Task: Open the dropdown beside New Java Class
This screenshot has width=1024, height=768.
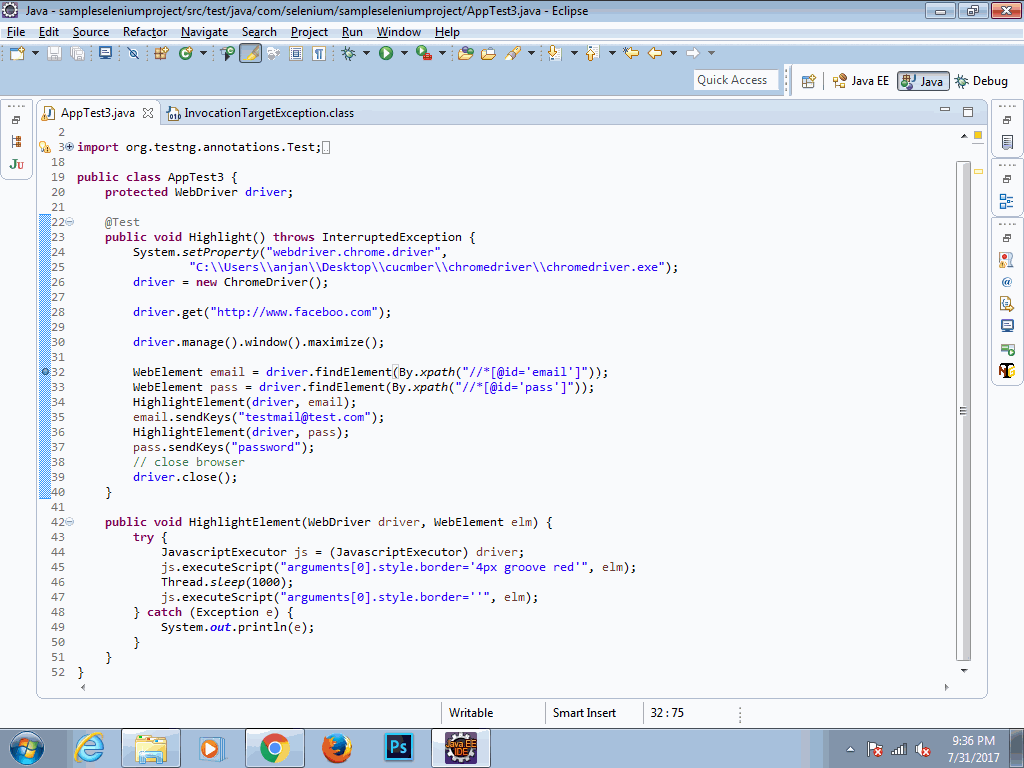Action: 203,54
